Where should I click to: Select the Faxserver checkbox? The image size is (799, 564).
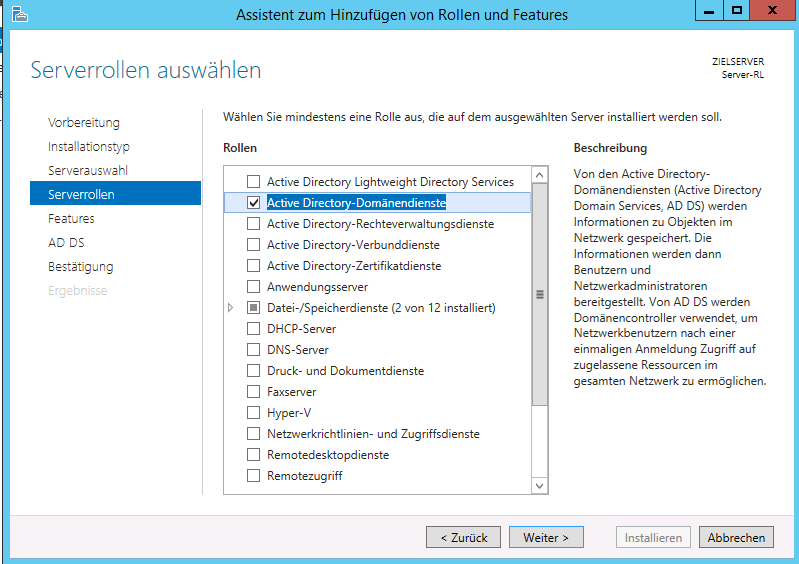click(x=253, y=392)
